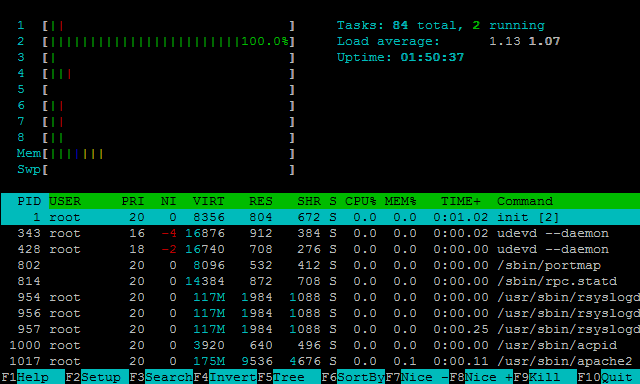Click the Tasks: 84 total text

click(x=400, y=26)
